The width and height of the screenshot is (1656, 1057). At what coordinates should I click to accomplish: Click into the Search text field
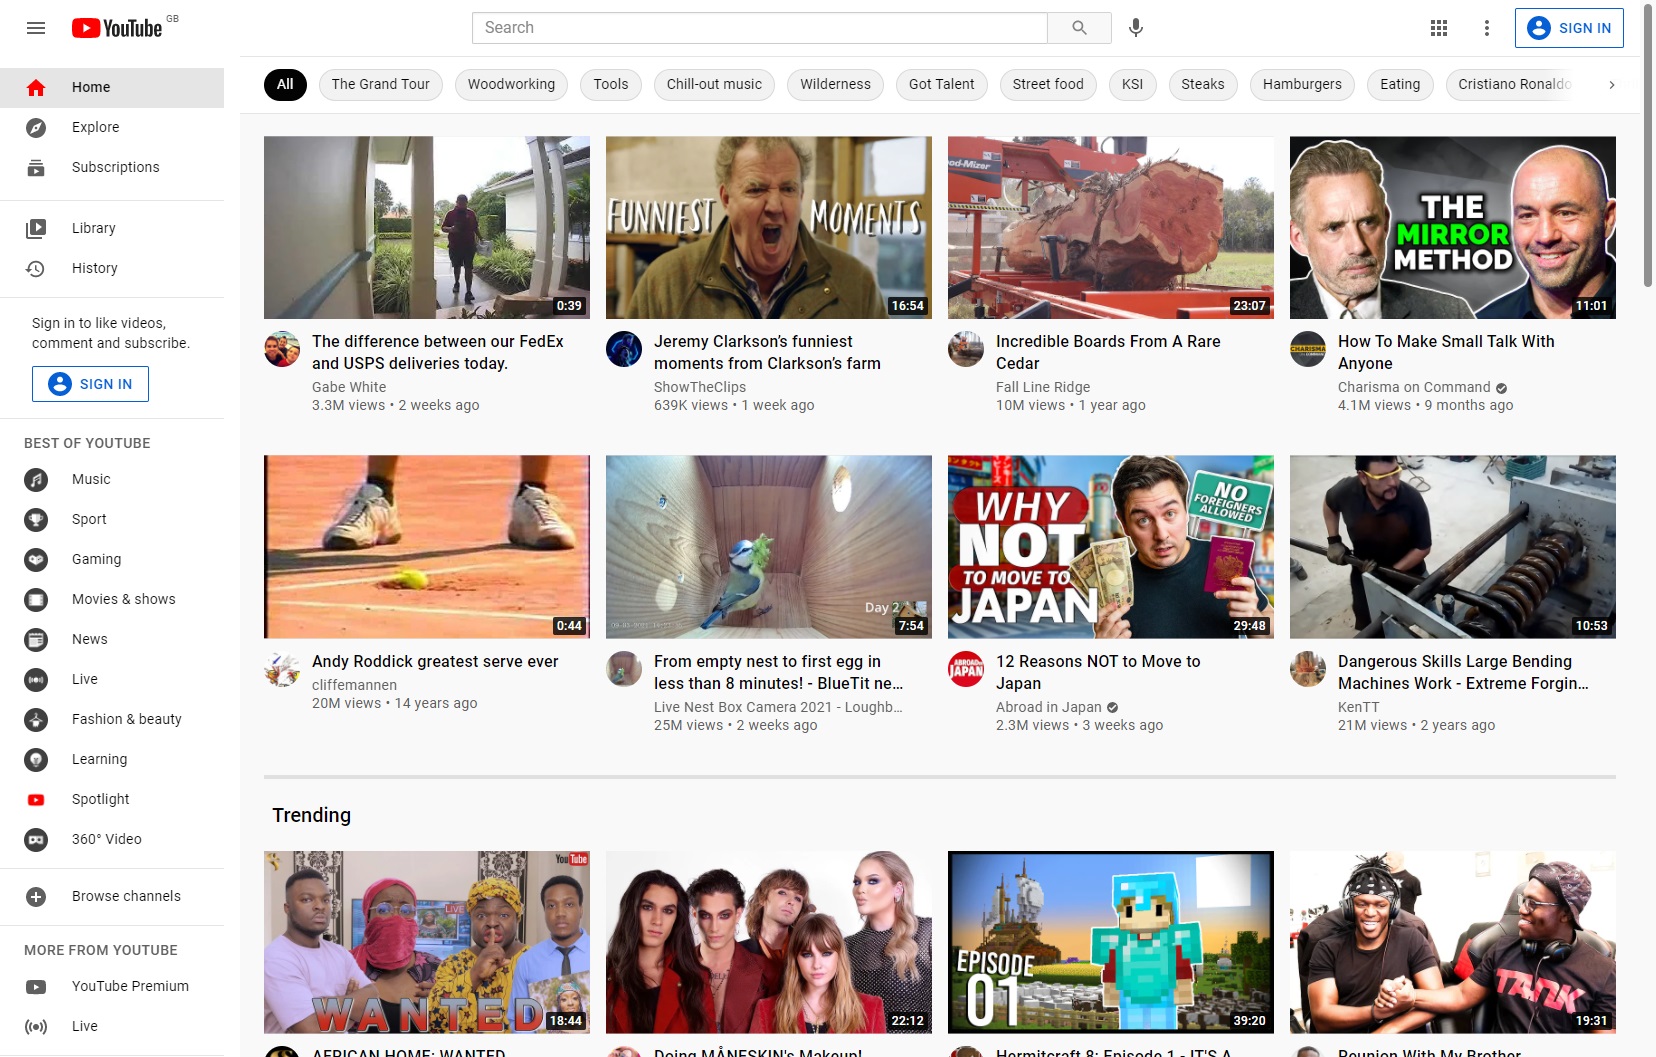tap(759, 28)
